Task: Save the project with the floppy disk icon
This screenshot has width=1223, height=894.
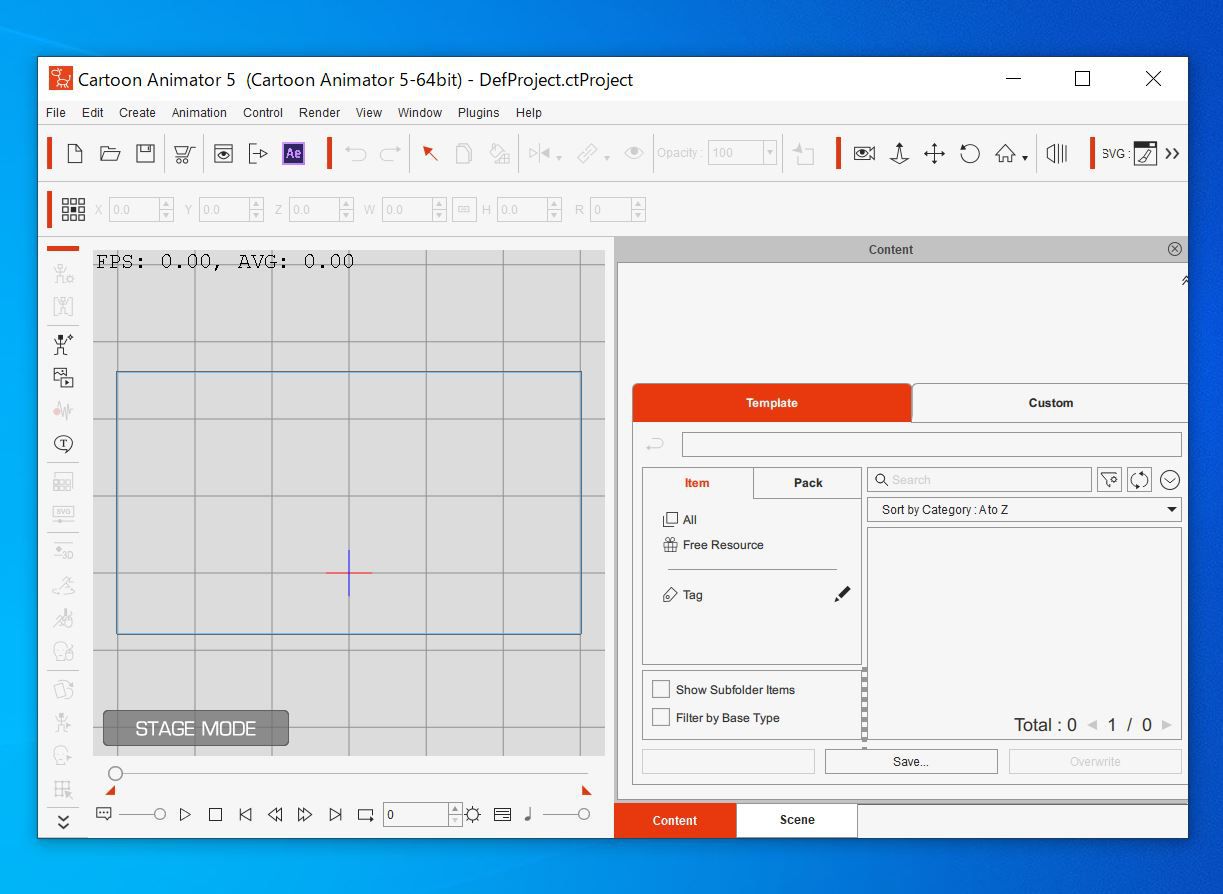Action: [146, 153]
